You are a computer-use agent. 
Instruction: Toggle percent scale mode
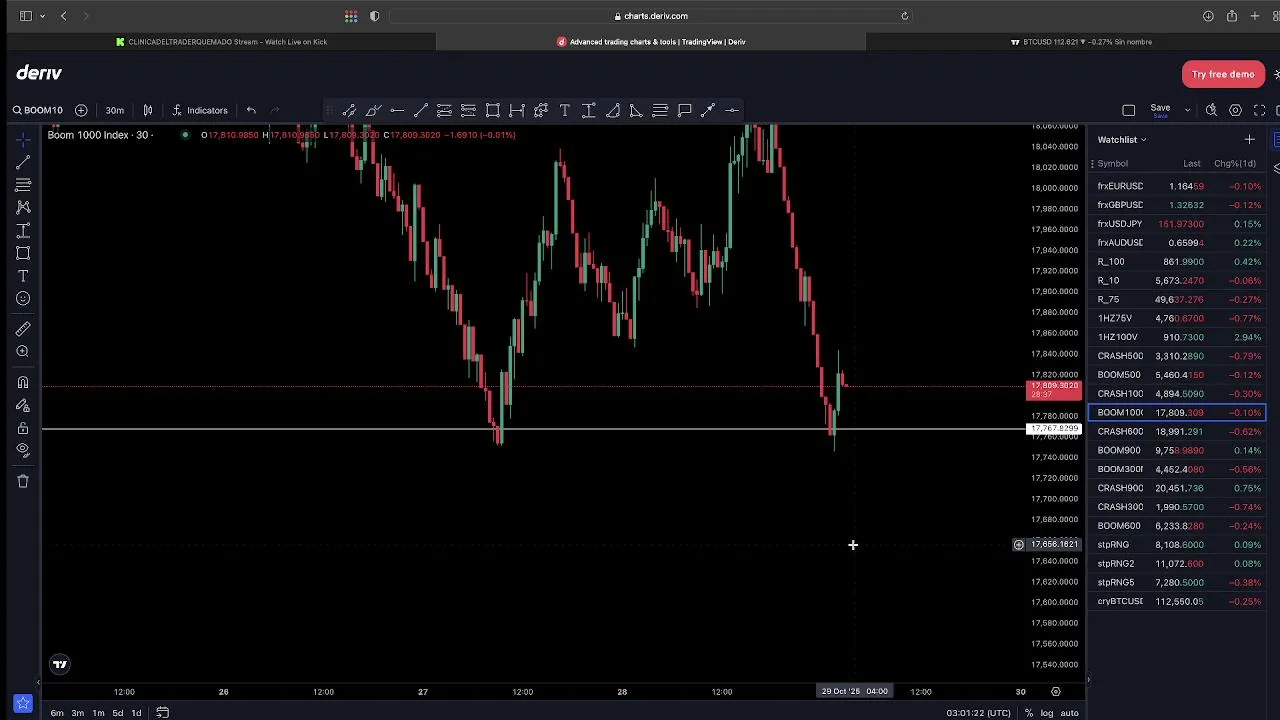pyautogui.click(x=1029, y=713)
